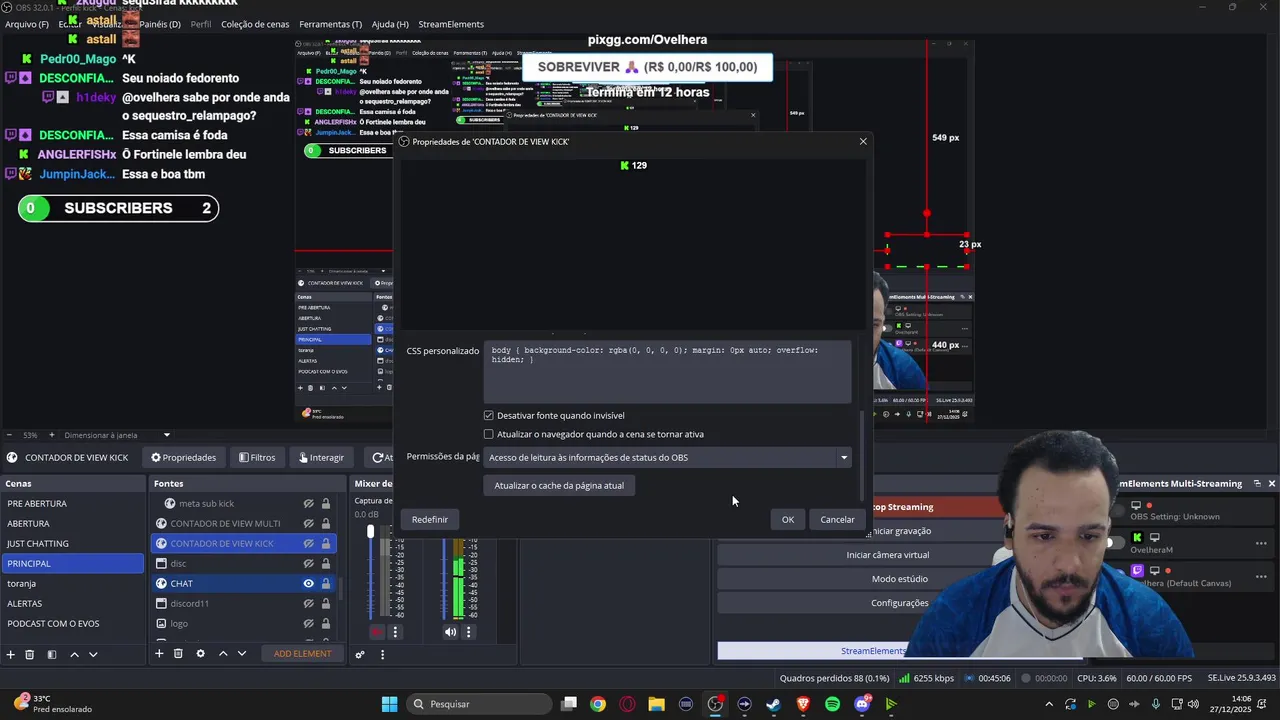Image resolution: width=1280 pixels, height=720 pixels.
Task: Show hidden system tray icons
Action: click(x=1049, y=704)
